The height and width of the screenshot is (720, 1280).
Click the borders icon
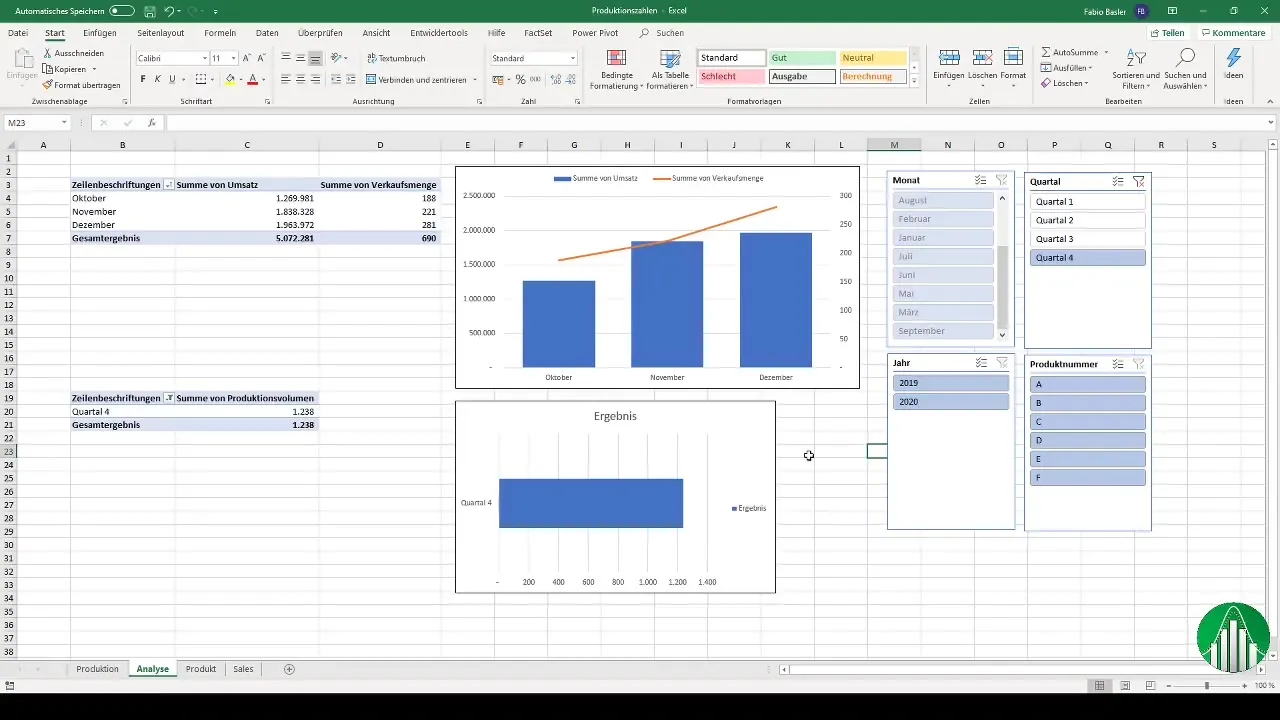(x=201, y=79)
